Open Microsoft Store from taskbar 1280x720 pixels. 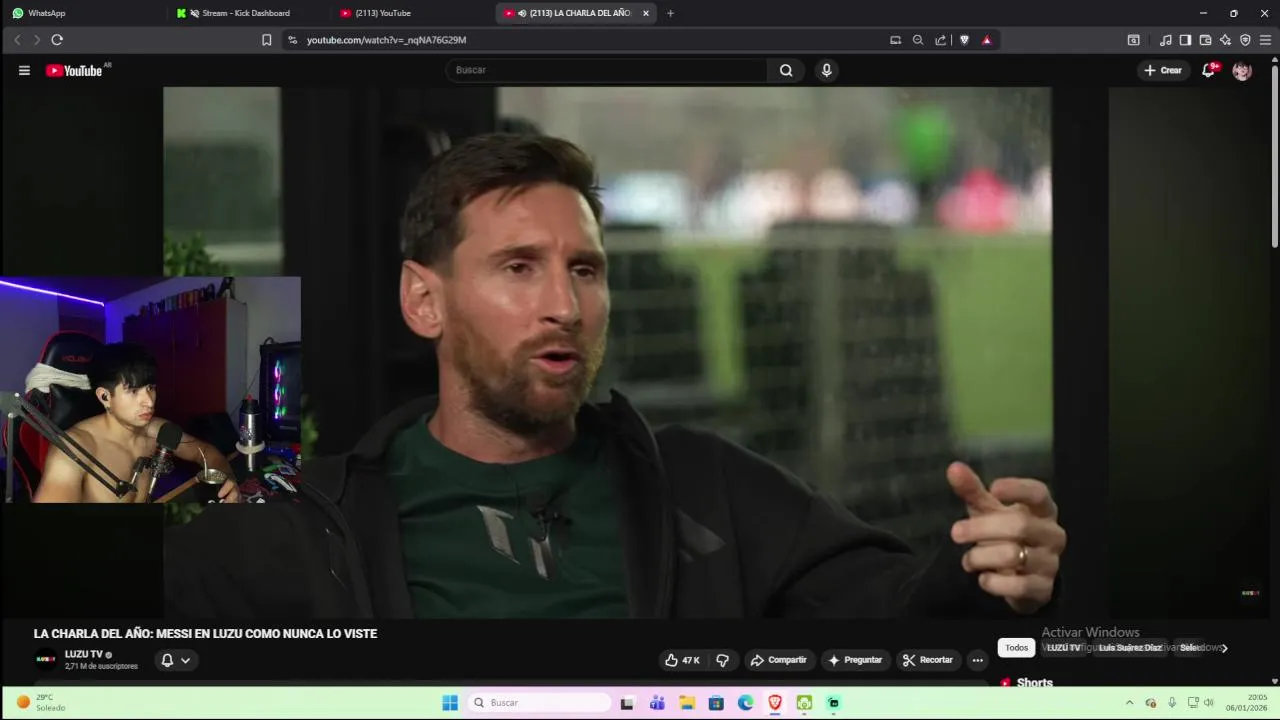(x=716, y=703)
